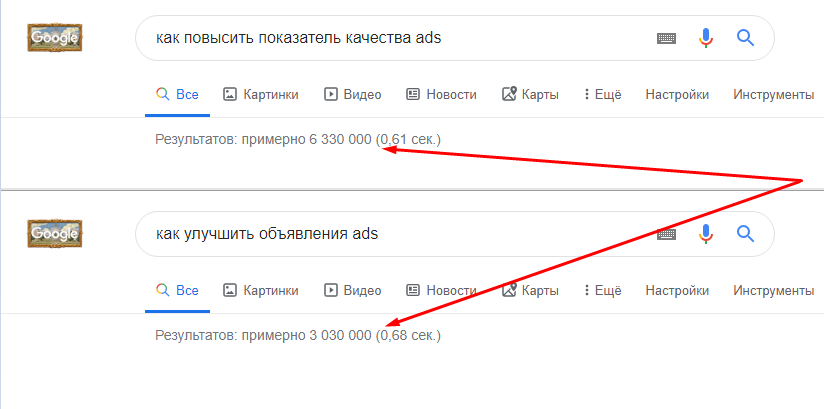Open the 'Картинки' tab in the bottom results page
The height and width of the screenshot is (409, 824).
261,291
